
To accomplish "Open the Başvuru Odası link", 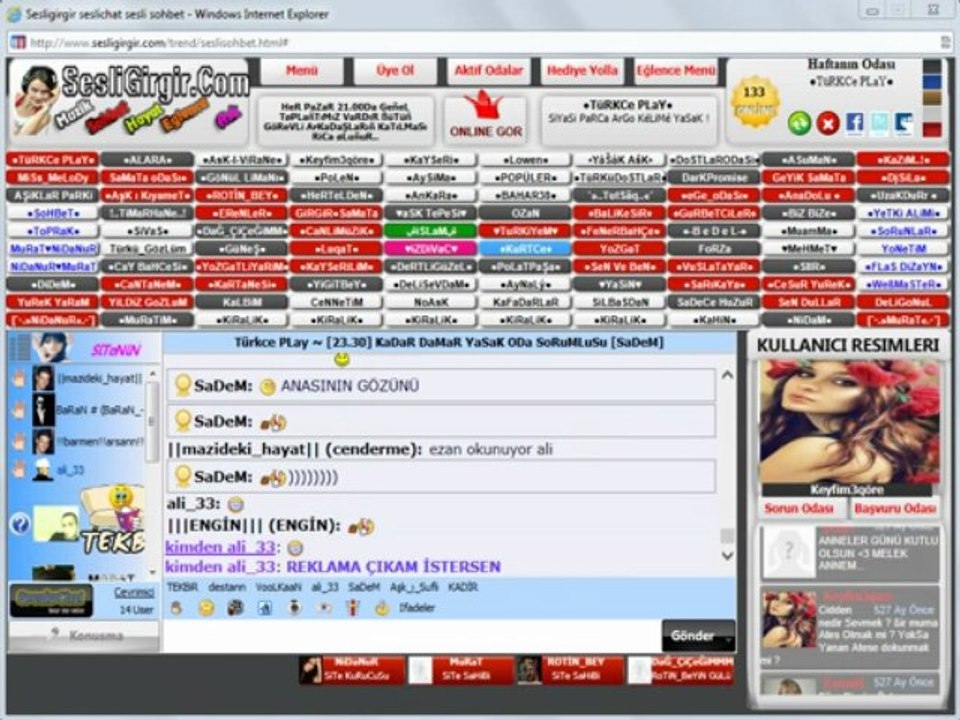I will 895,508.
